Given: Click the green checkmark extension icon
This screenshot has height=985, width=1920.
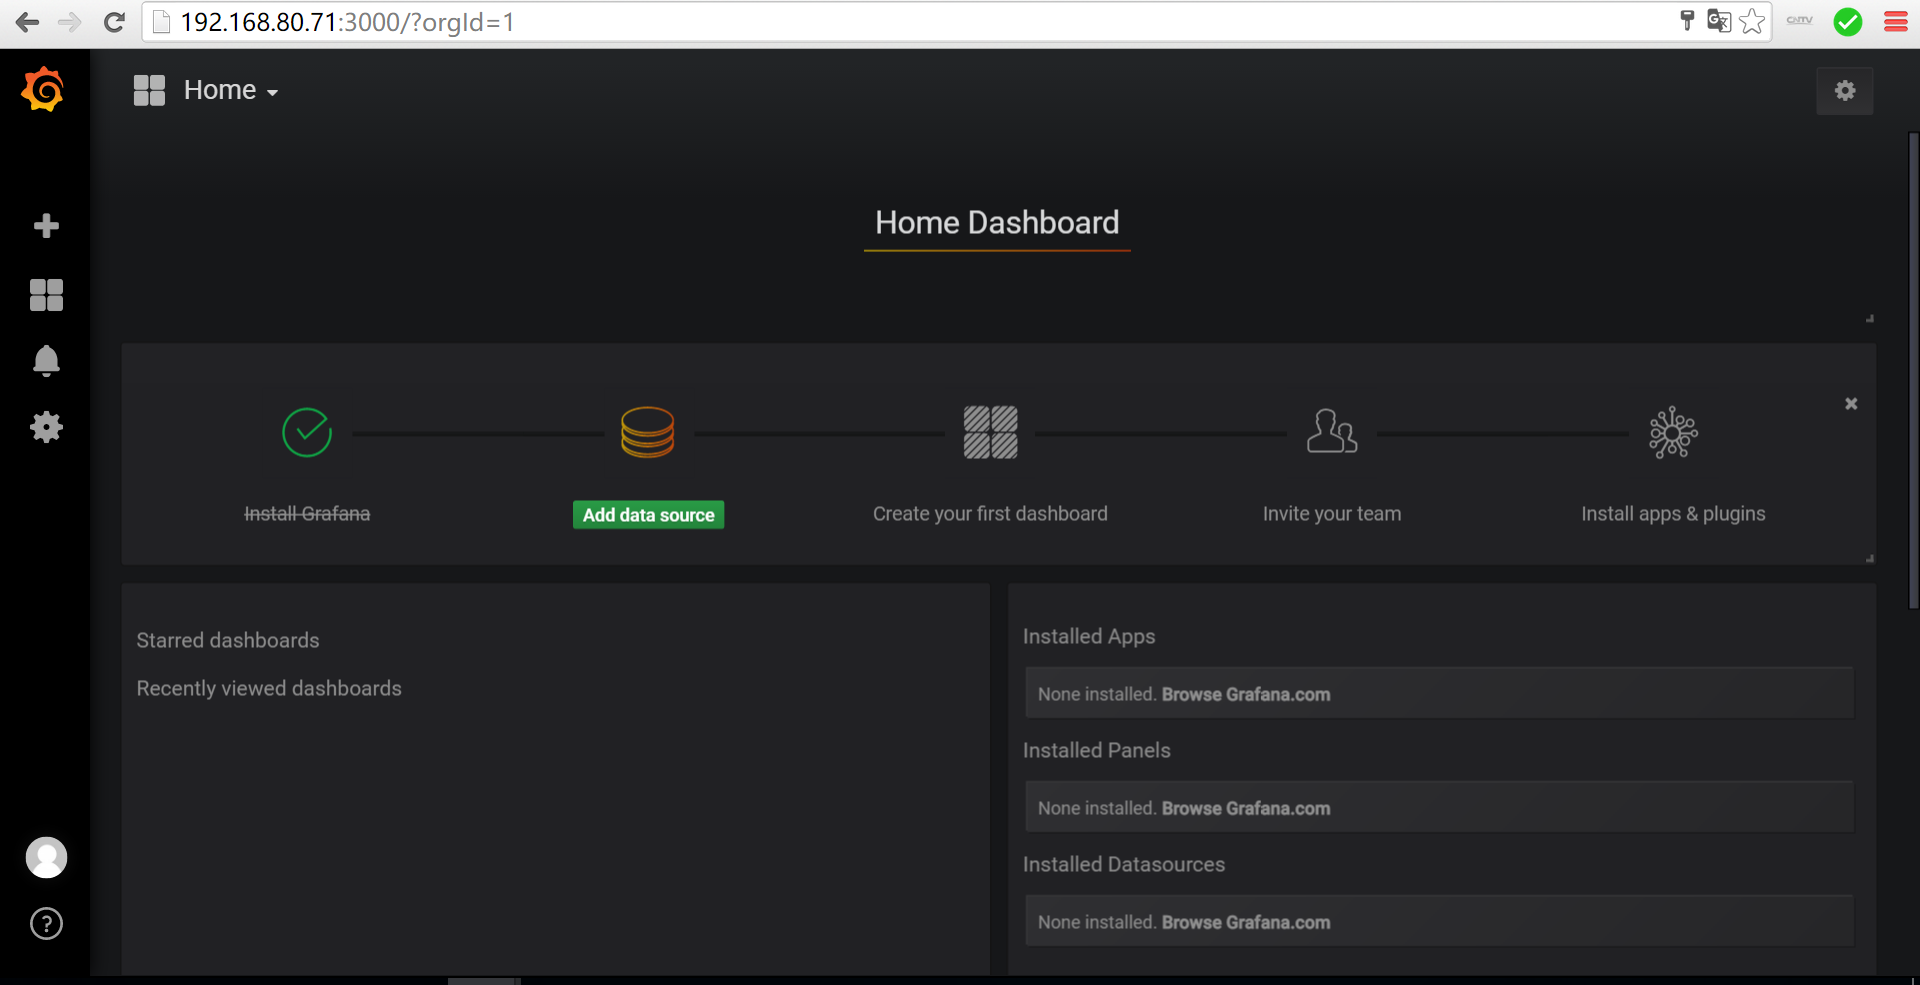Looking at the screenshot, I should [1848, 22].
